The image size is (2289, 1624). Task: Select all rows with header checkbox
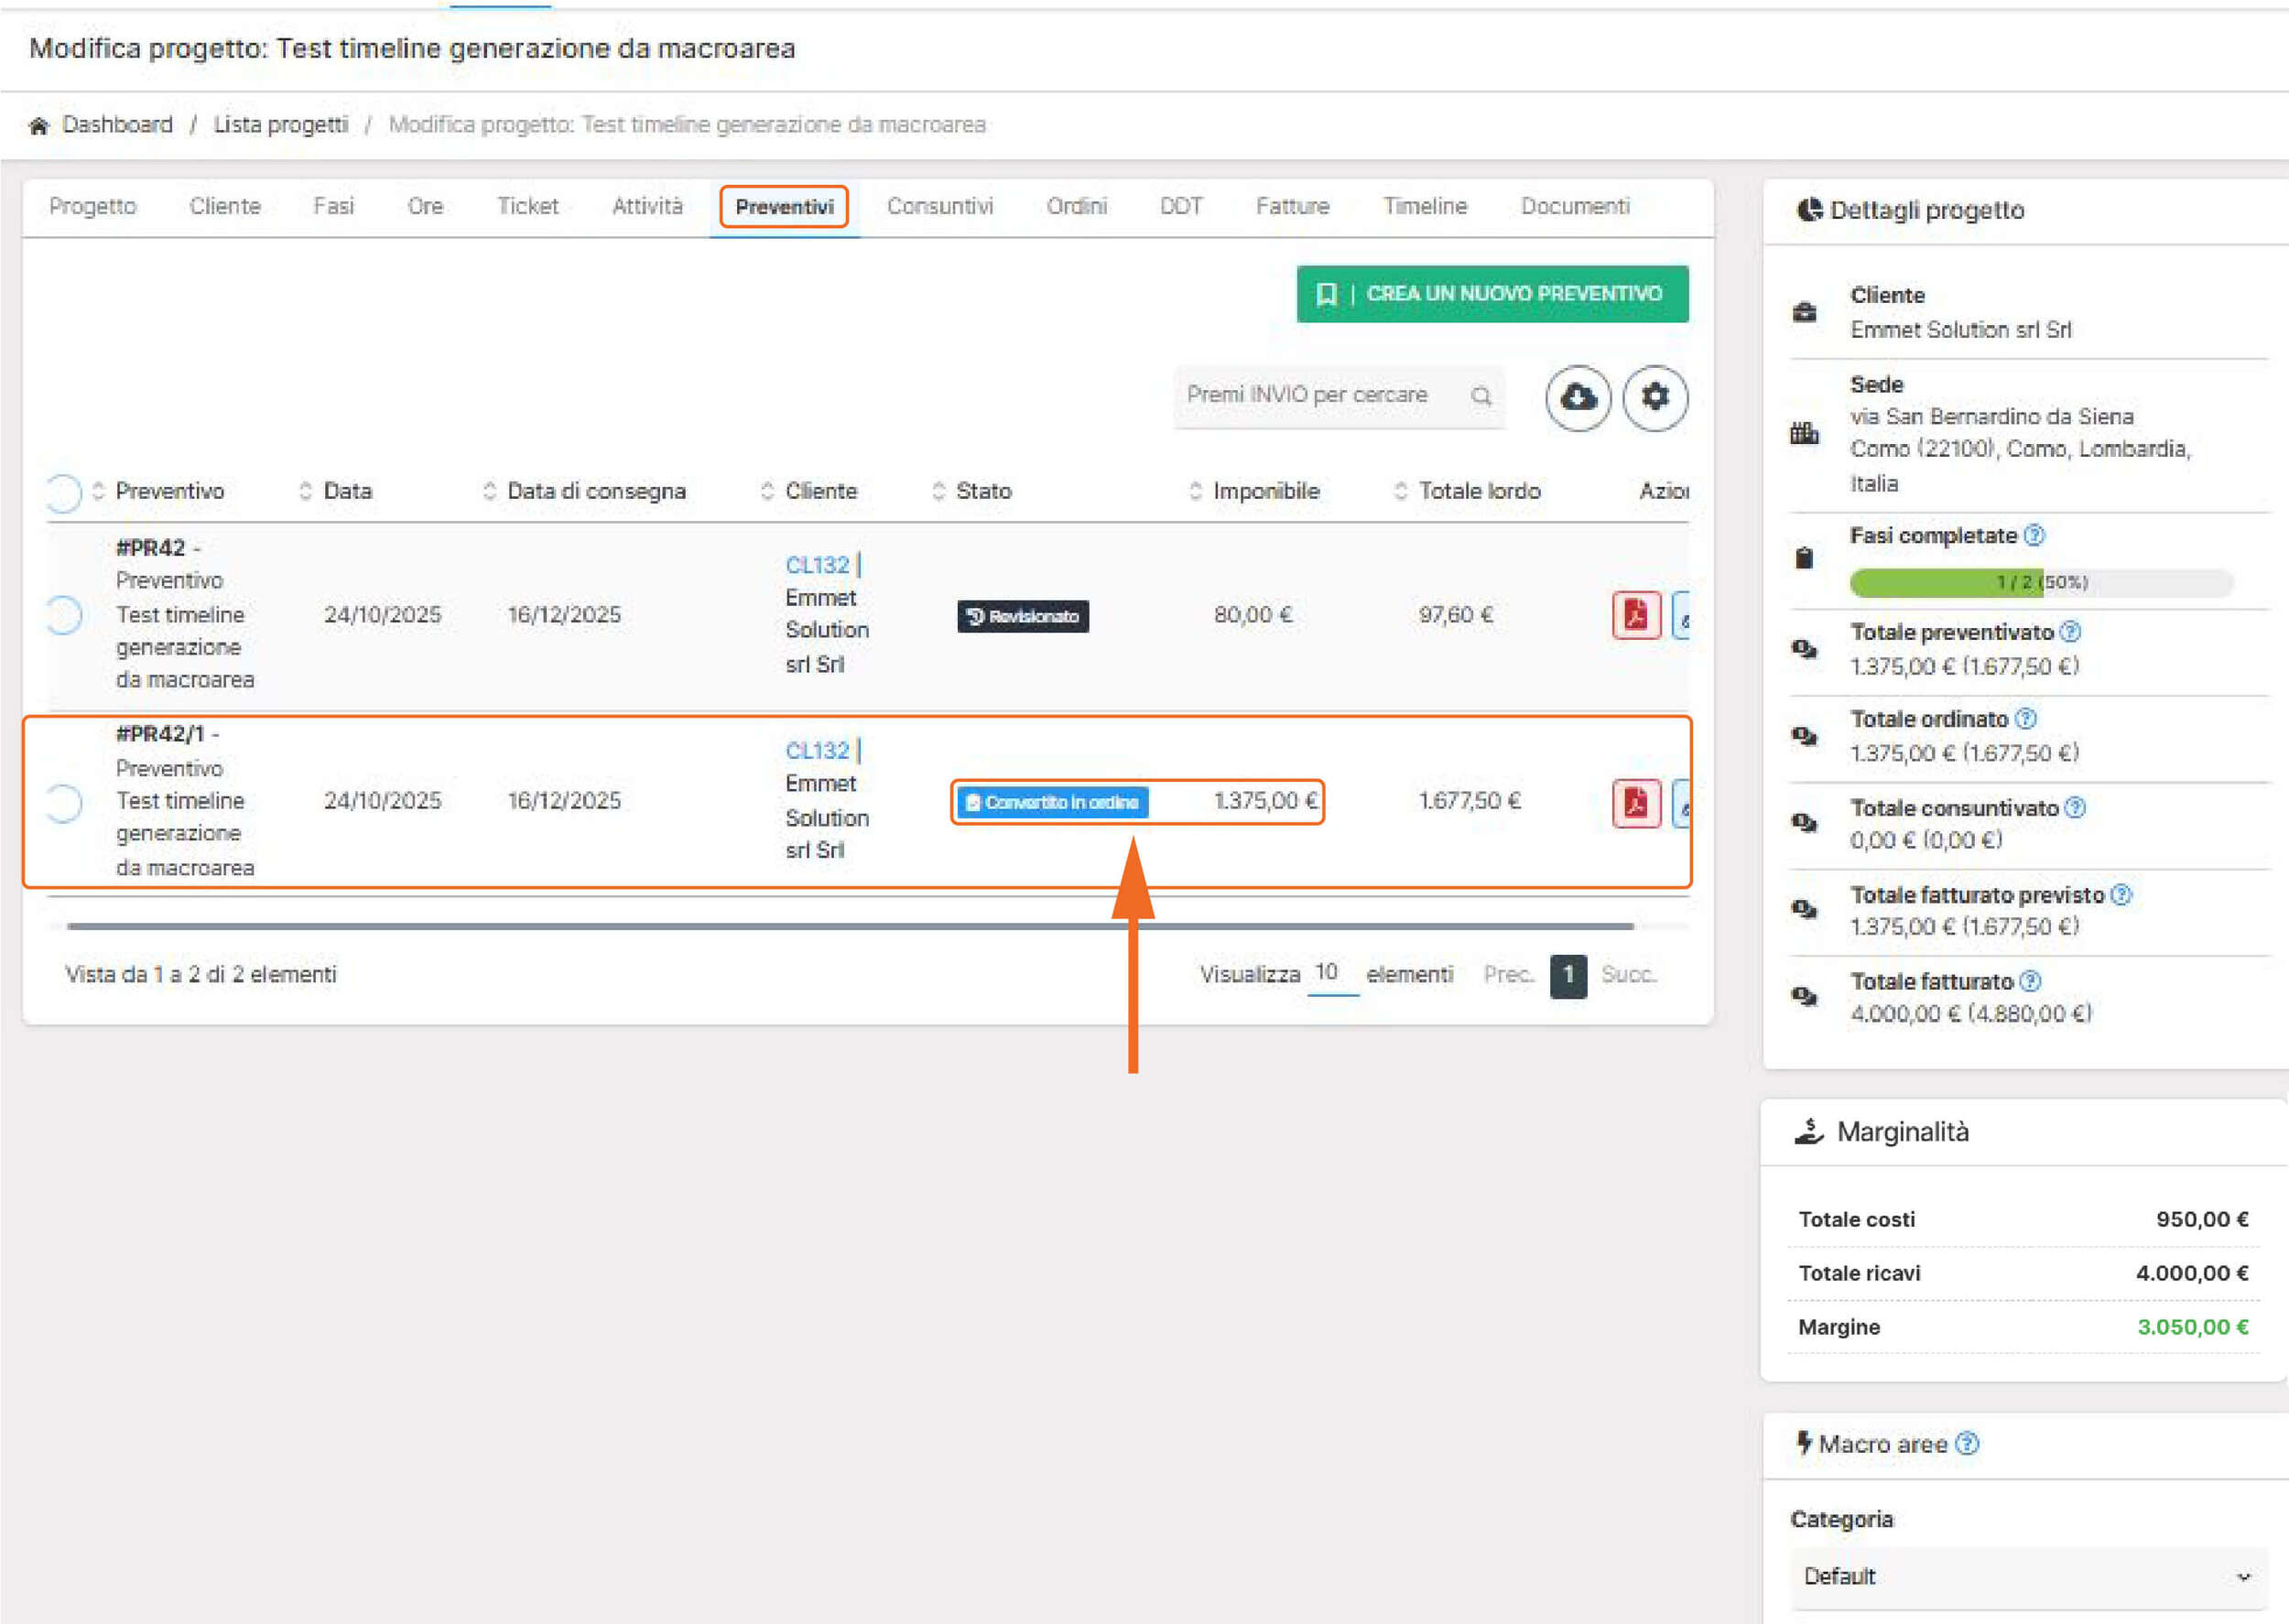[x=62, y=492]
